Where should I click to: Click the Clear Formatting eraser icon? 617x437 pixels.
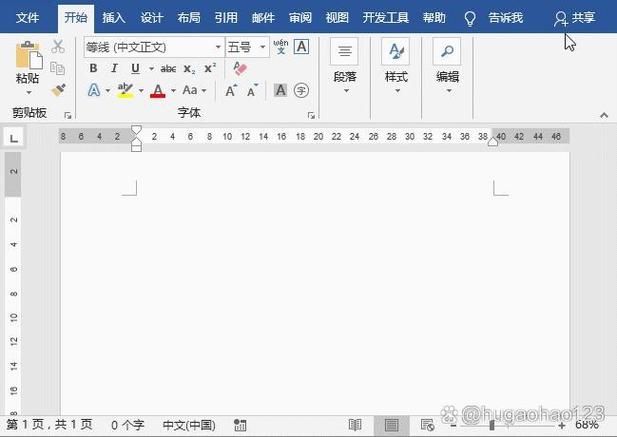(240, 68)
